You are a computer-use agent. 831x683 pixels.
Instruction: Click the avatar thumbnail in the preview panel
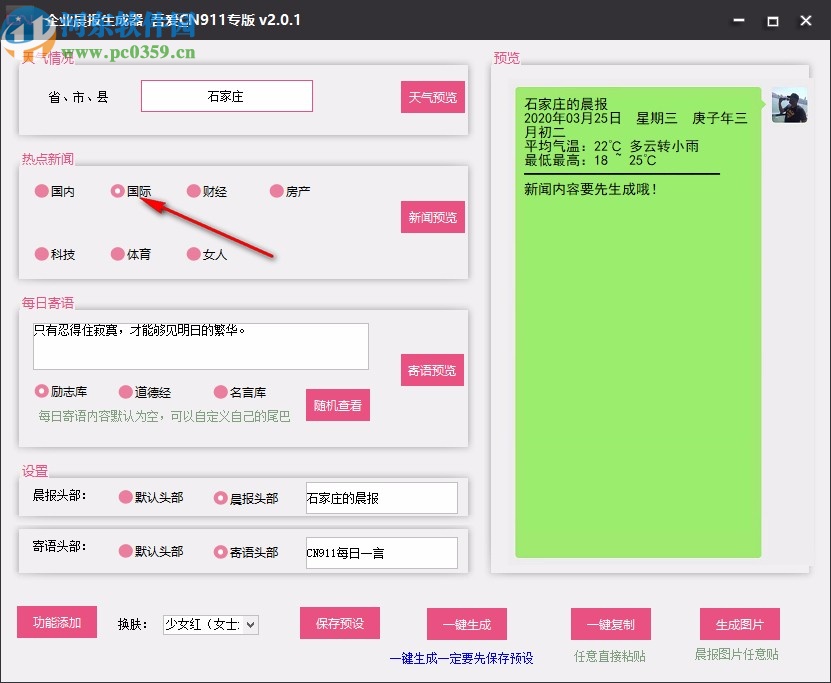tap(789, 105)
